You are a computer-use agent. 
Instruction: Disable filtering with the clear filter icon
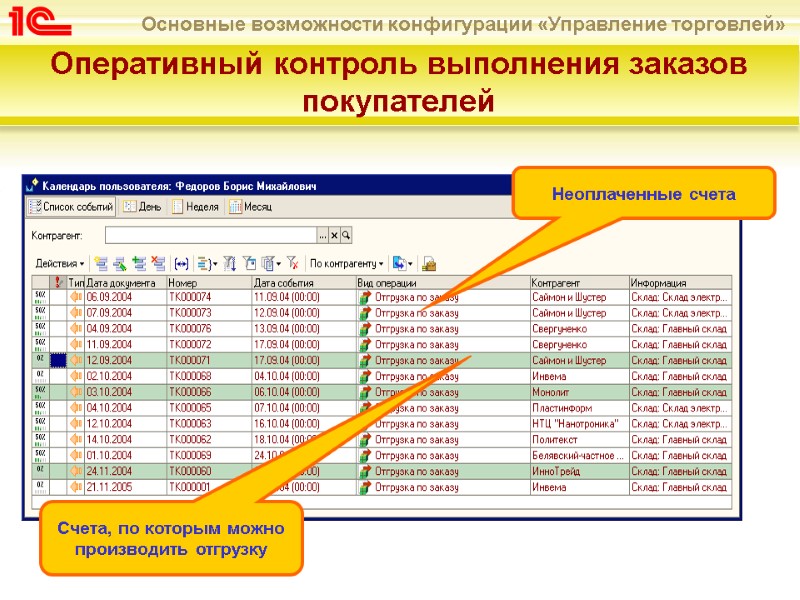click(x=293, y=261)
